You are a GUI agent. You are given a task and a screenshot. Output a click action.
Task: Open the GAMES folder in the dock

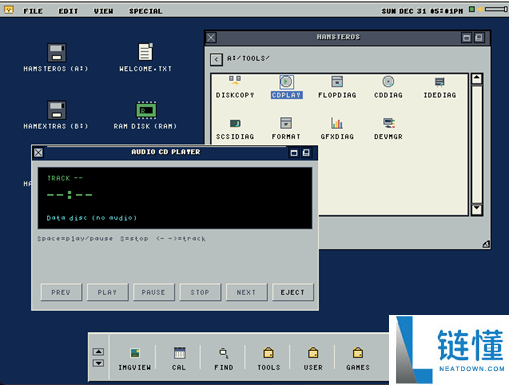pos(358,353)
